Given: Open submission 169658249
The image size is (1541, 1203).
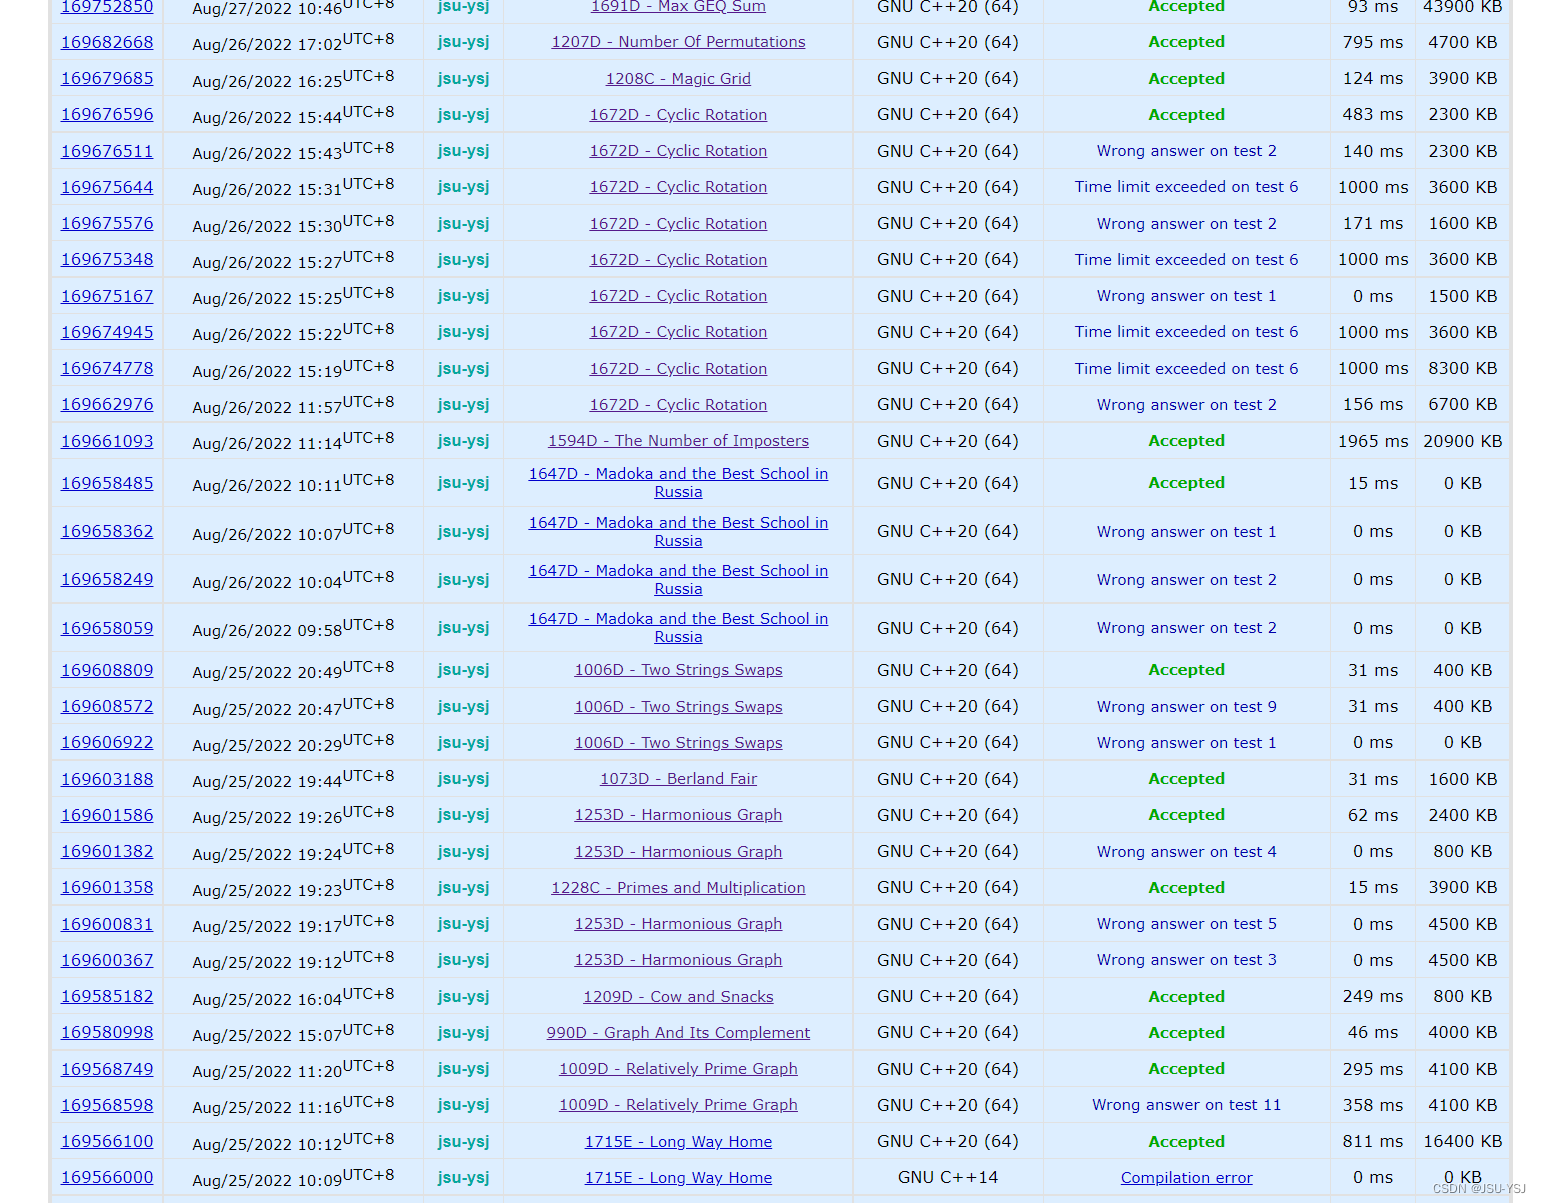Looking at the screenshot, I should click(107, 579).
